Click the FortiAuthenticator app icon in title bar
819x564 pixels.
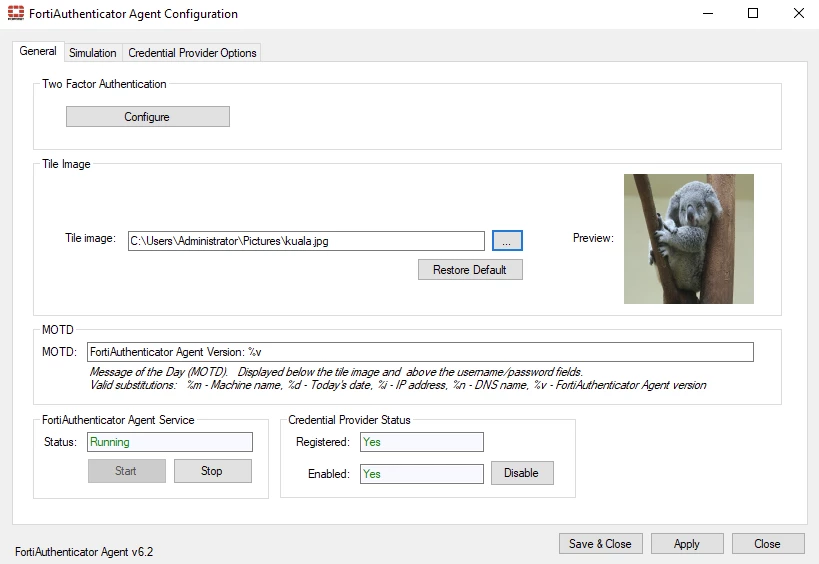coord(16,13)
